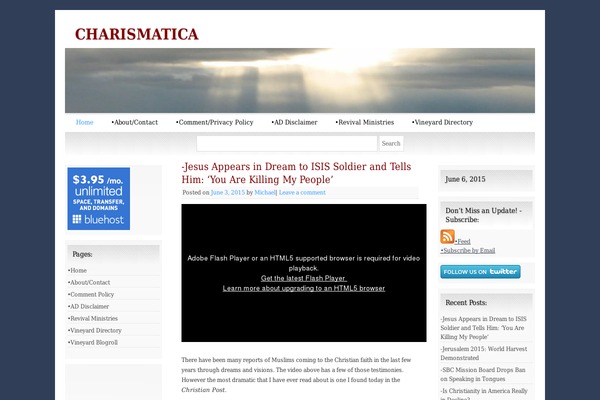This screenshot has width=600, height=400.
Task: Click the Search button
Action: (391, 144)
